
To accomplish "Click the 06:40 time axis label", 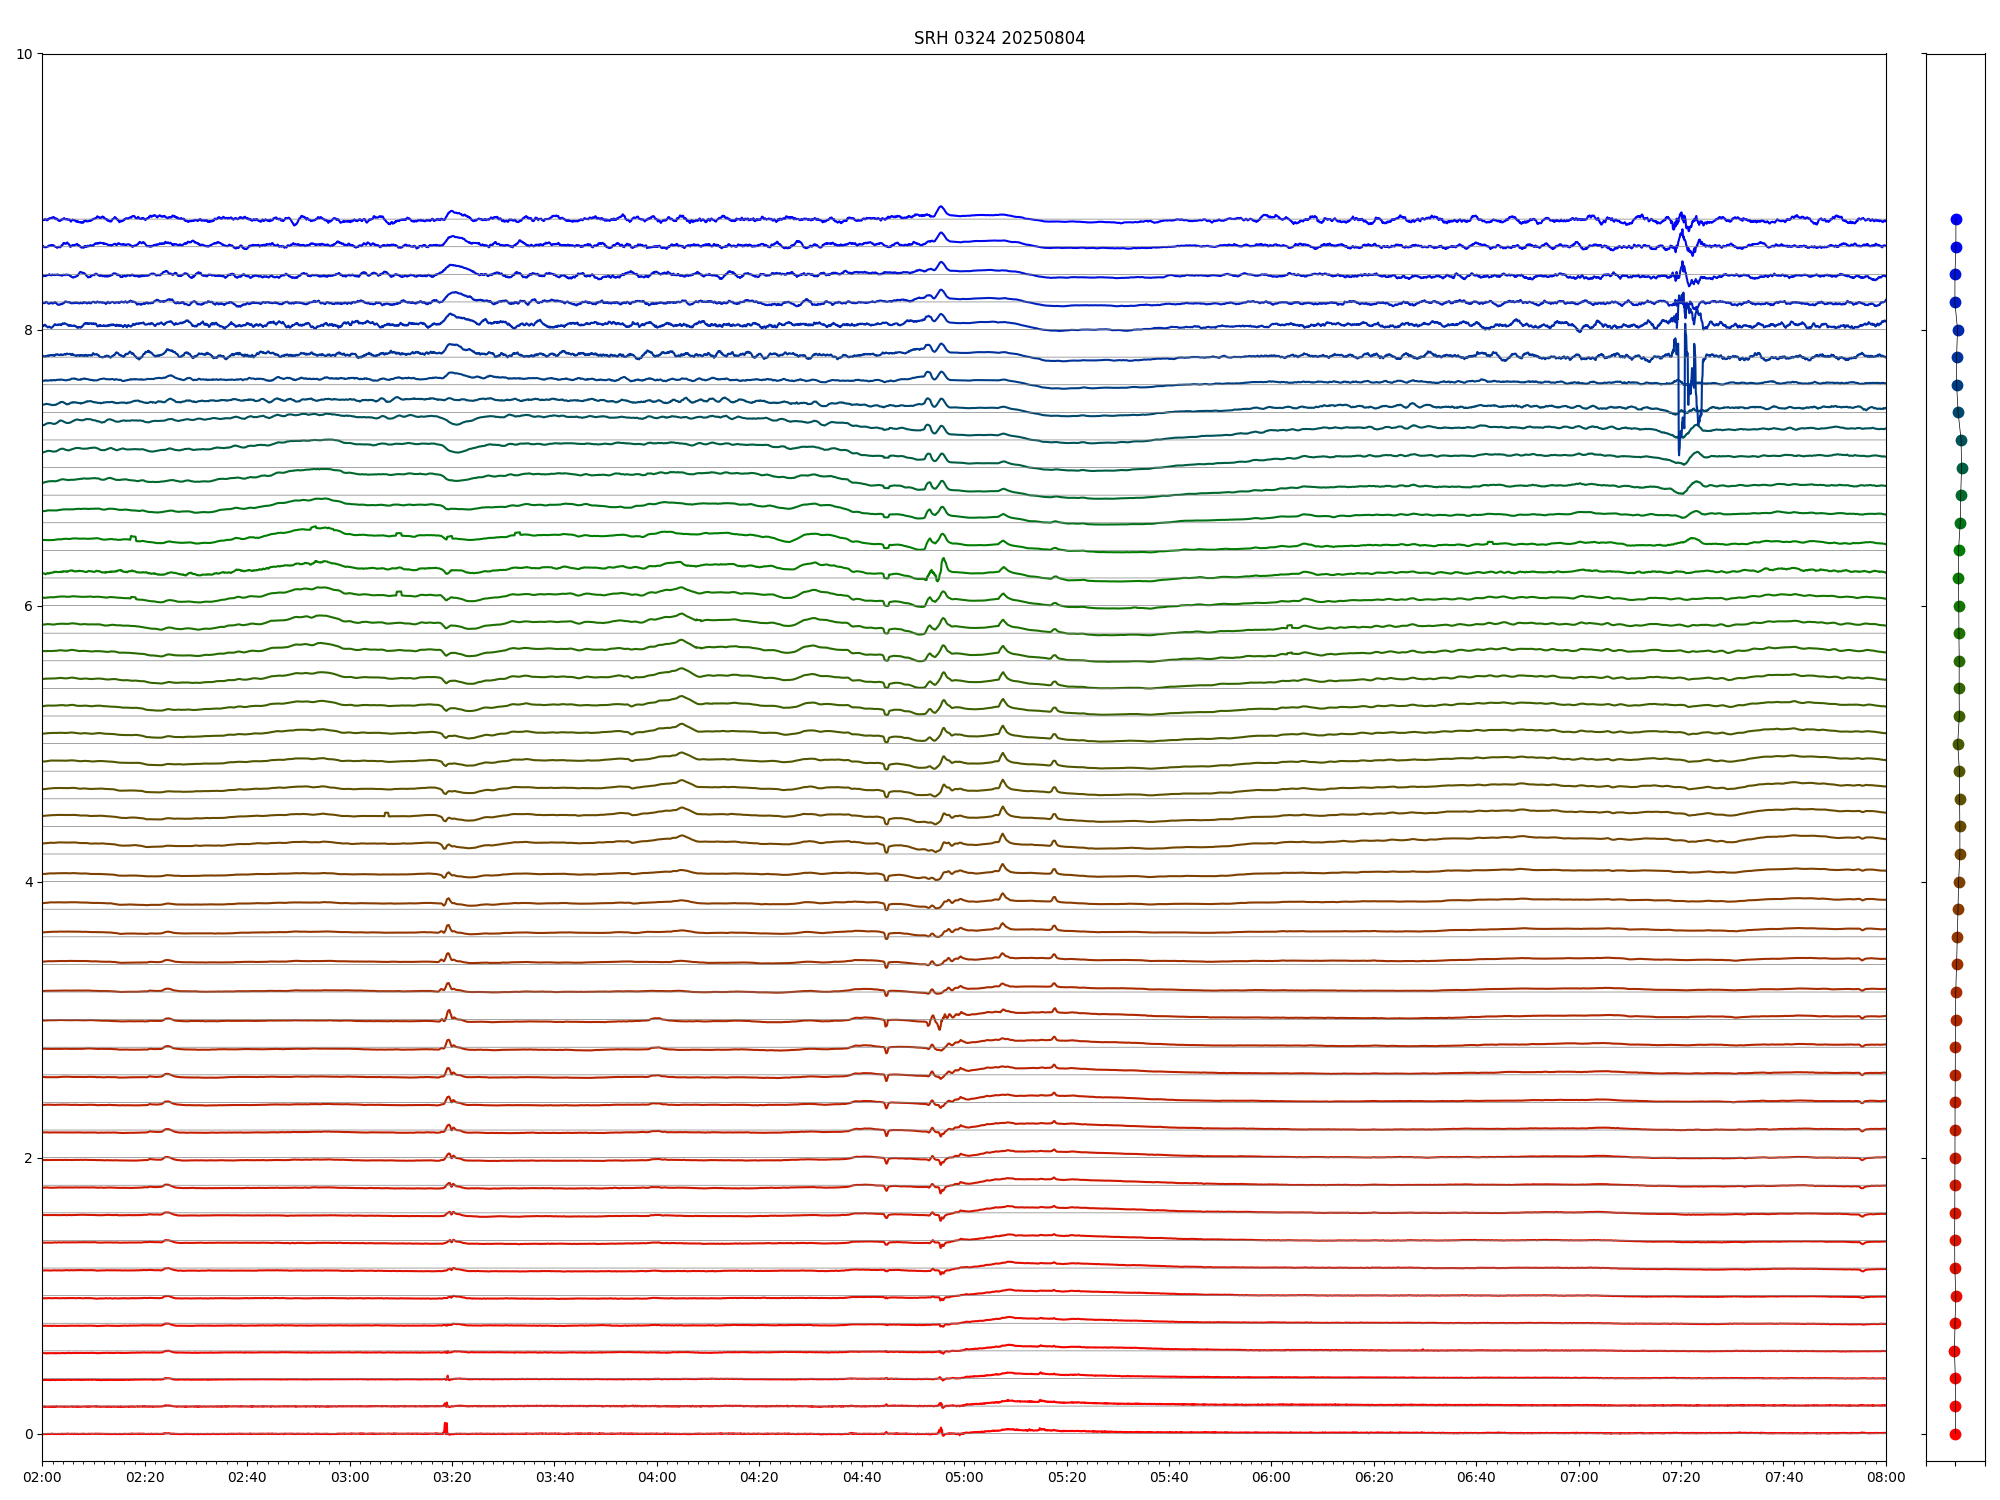I will (x=1476, y=1477).
